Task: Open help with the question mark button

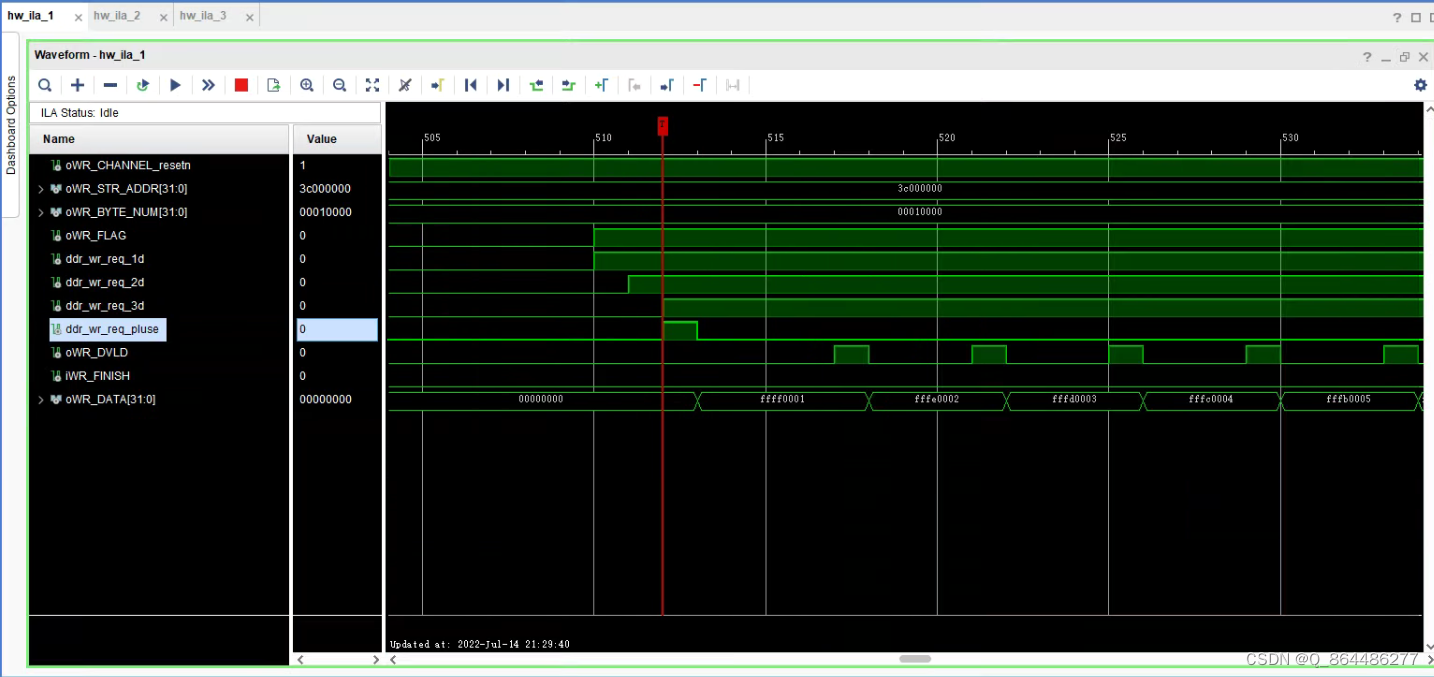Action: [1367, 56]
